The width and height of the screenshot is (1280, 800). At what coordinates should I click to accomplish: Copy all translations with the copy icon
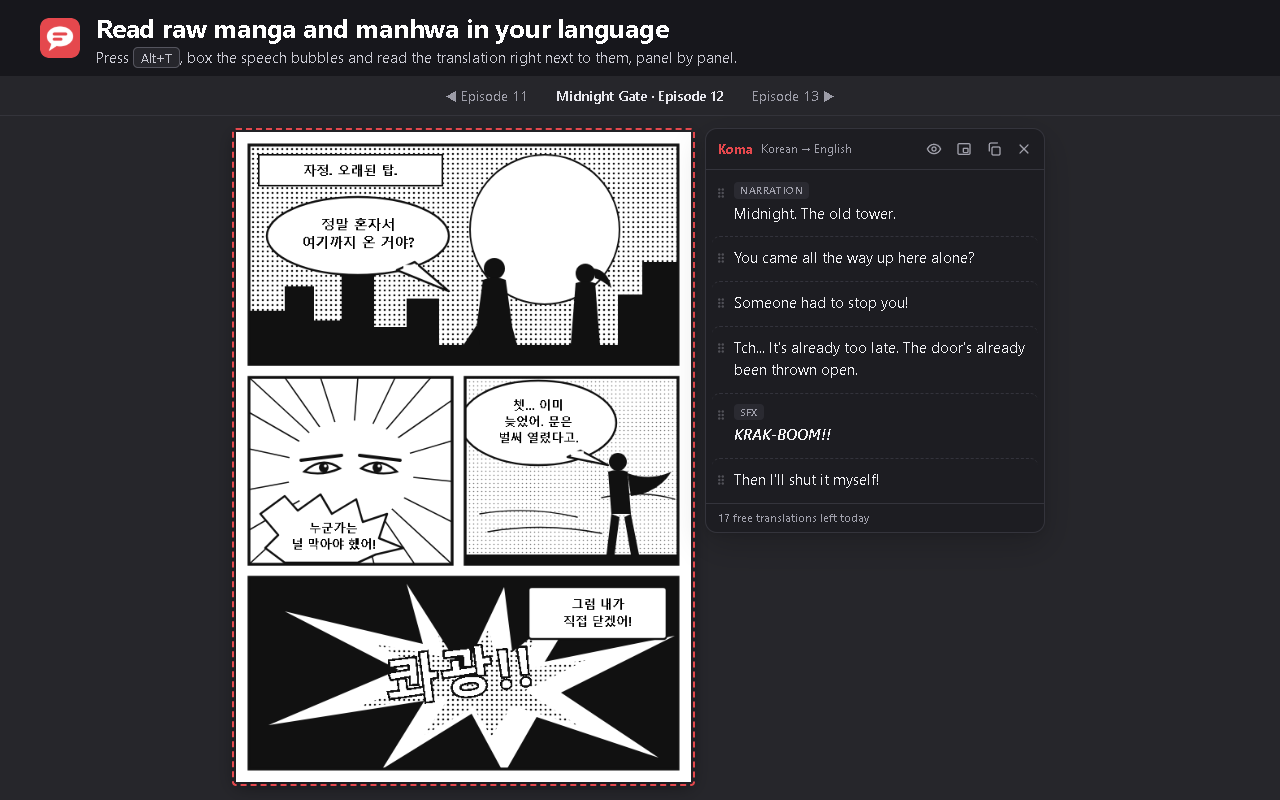click(x=994, y=149)
